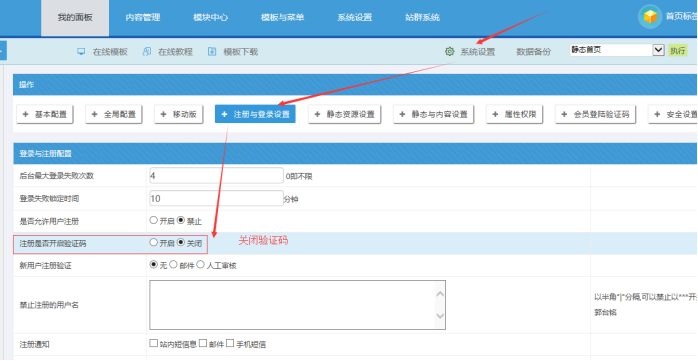The image size is (698, 361).
Task: Click the gear icon beside 系统设置
Action: pyautogui.click(x=449, y=51)
